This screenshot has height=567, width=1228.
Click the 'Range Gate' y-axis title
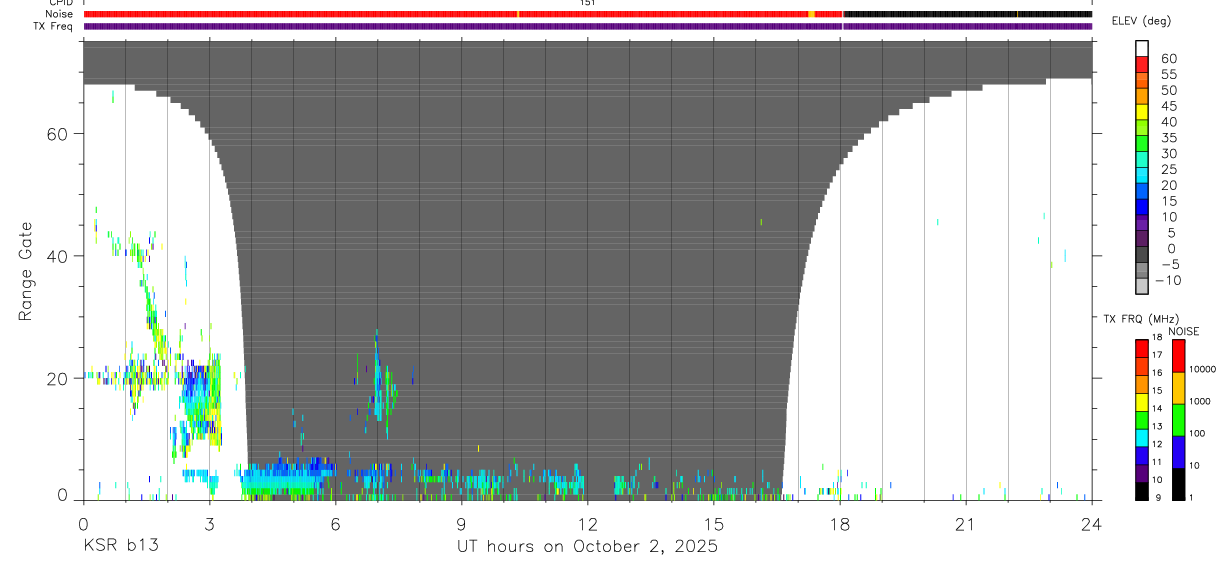click(x=27, y=272)
